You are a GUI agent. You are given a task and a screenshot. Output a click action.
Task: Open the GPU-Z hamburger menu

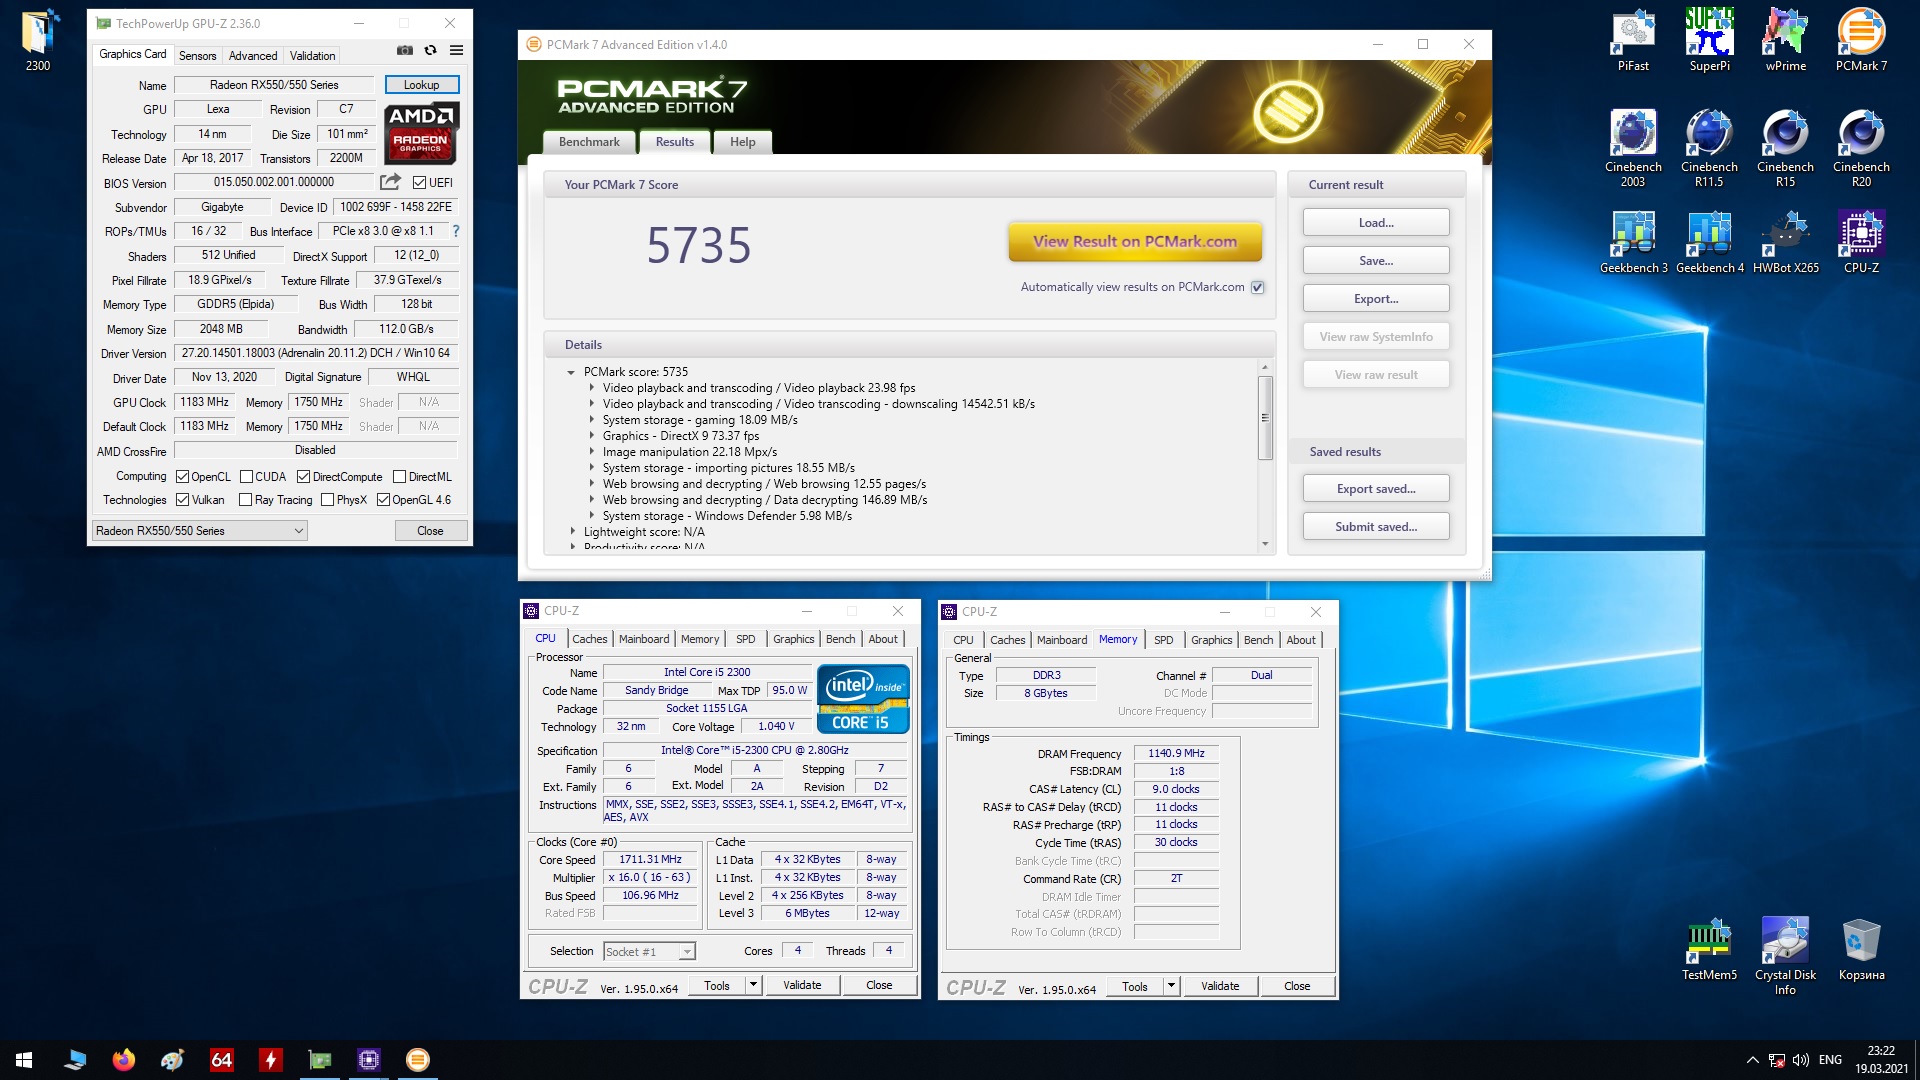[x=456, y=50]
